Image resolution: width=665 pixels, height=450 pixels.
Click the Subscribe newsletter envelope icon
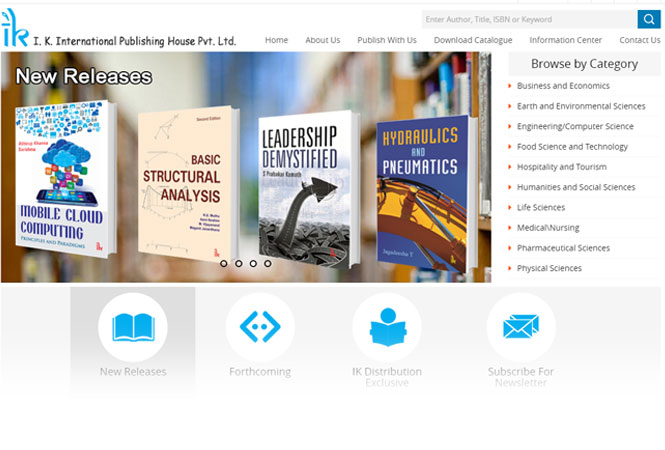tap(521, 327)
